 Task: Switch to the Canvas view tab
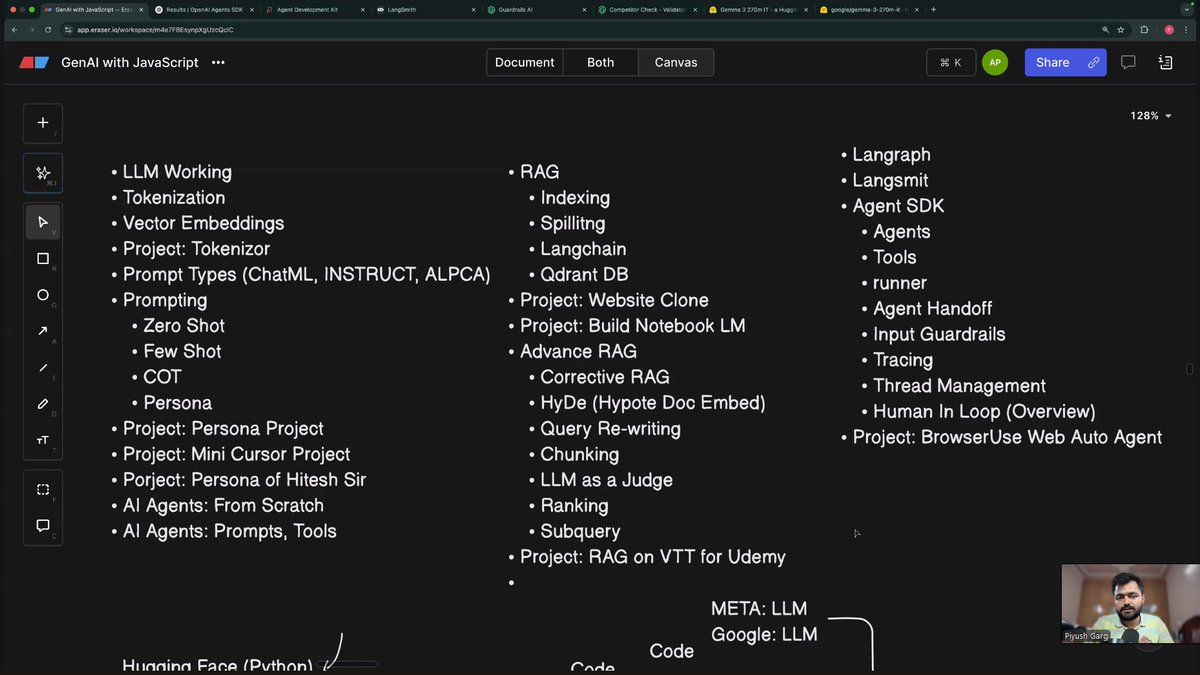[676, 62]
